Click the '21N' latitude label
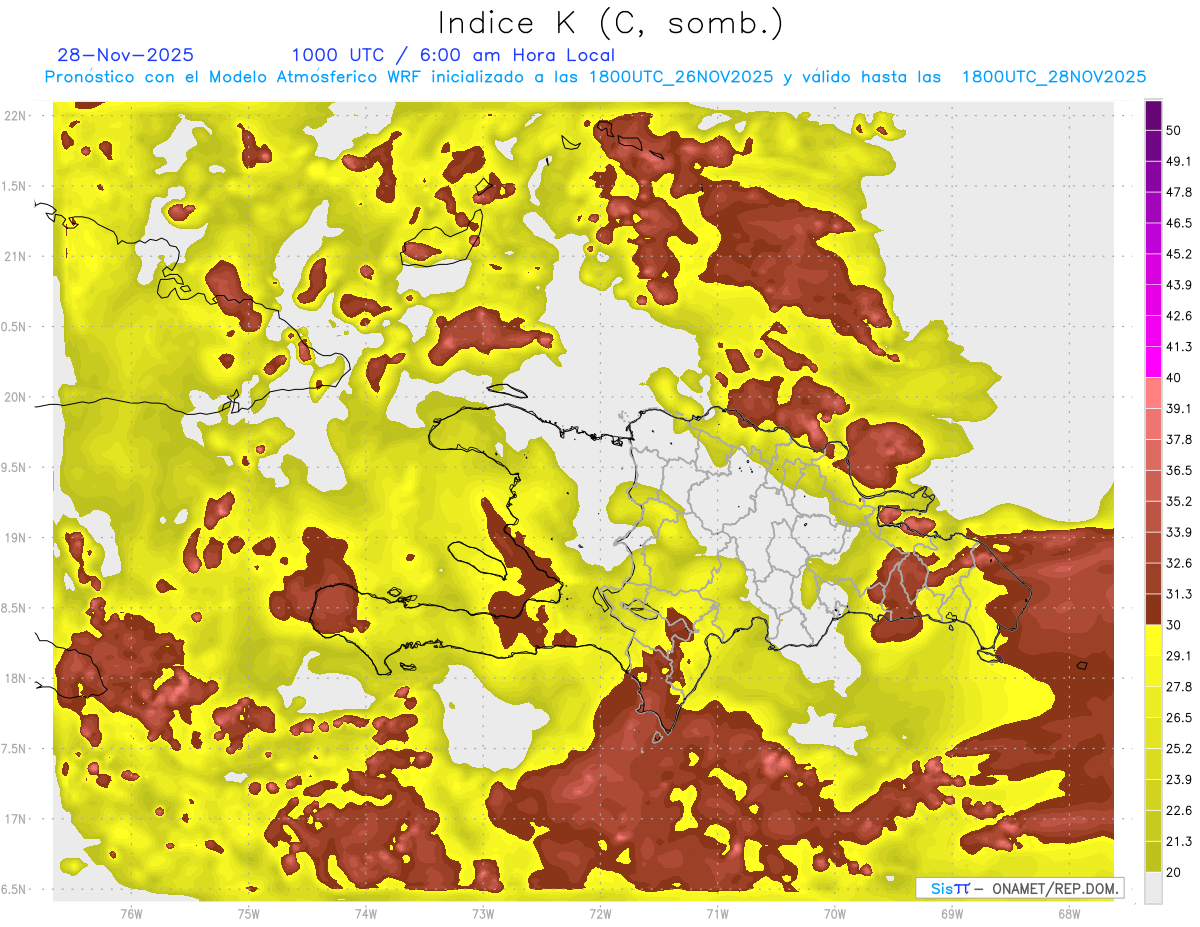1200x927 pixels. point(17,257)
